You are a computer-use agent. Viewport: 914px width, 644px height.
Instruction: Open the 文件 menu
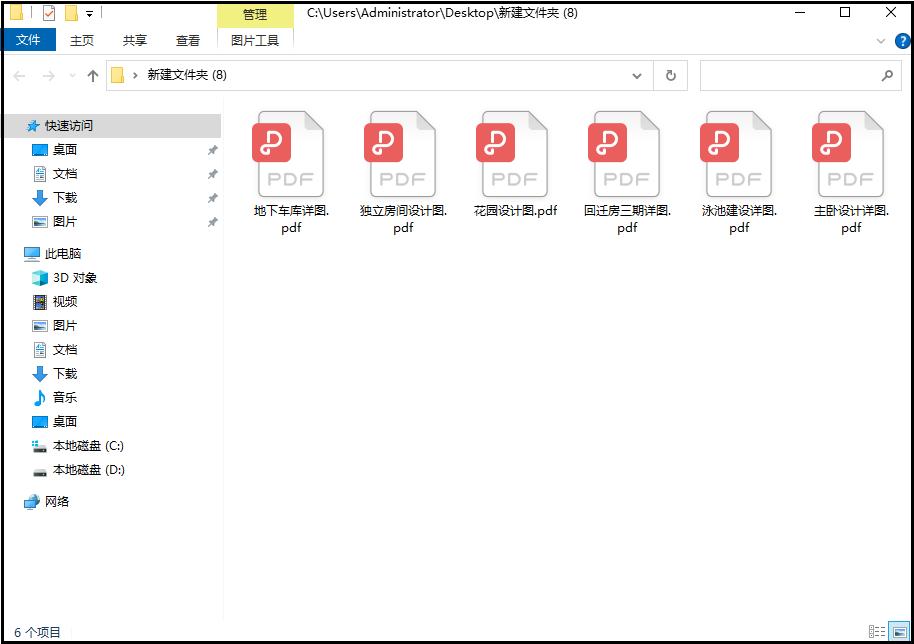tap(29, 39)
